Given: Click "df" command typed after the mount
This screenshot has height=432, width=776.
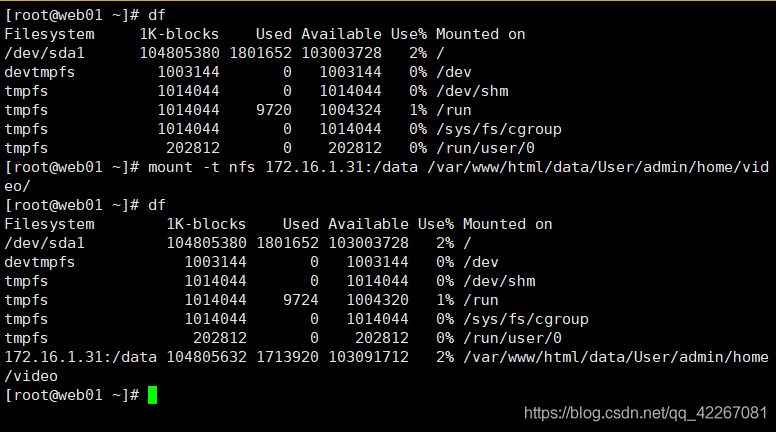Looking at the screenshot, I should pyautogui.click(x=157, y=205).
